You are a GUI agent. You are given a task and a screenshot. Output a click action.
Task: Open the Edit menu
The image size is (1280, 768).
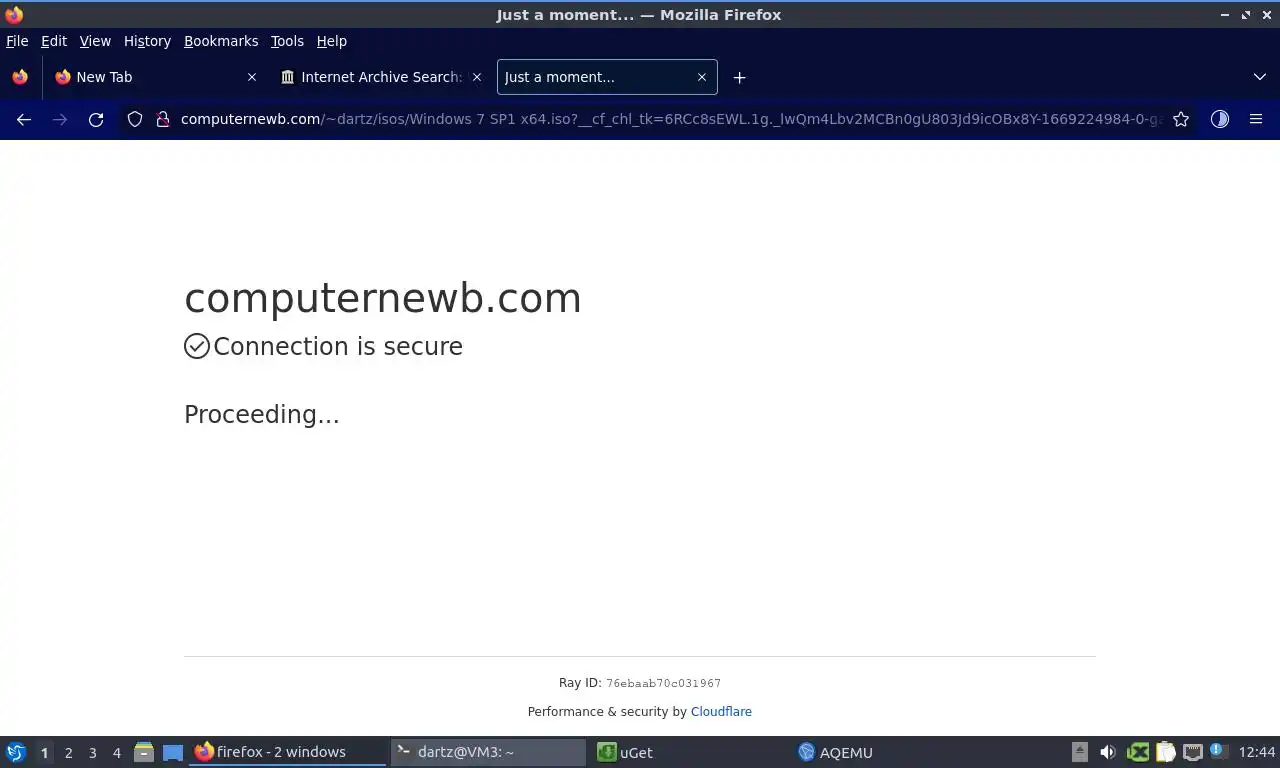pos(54,41)
